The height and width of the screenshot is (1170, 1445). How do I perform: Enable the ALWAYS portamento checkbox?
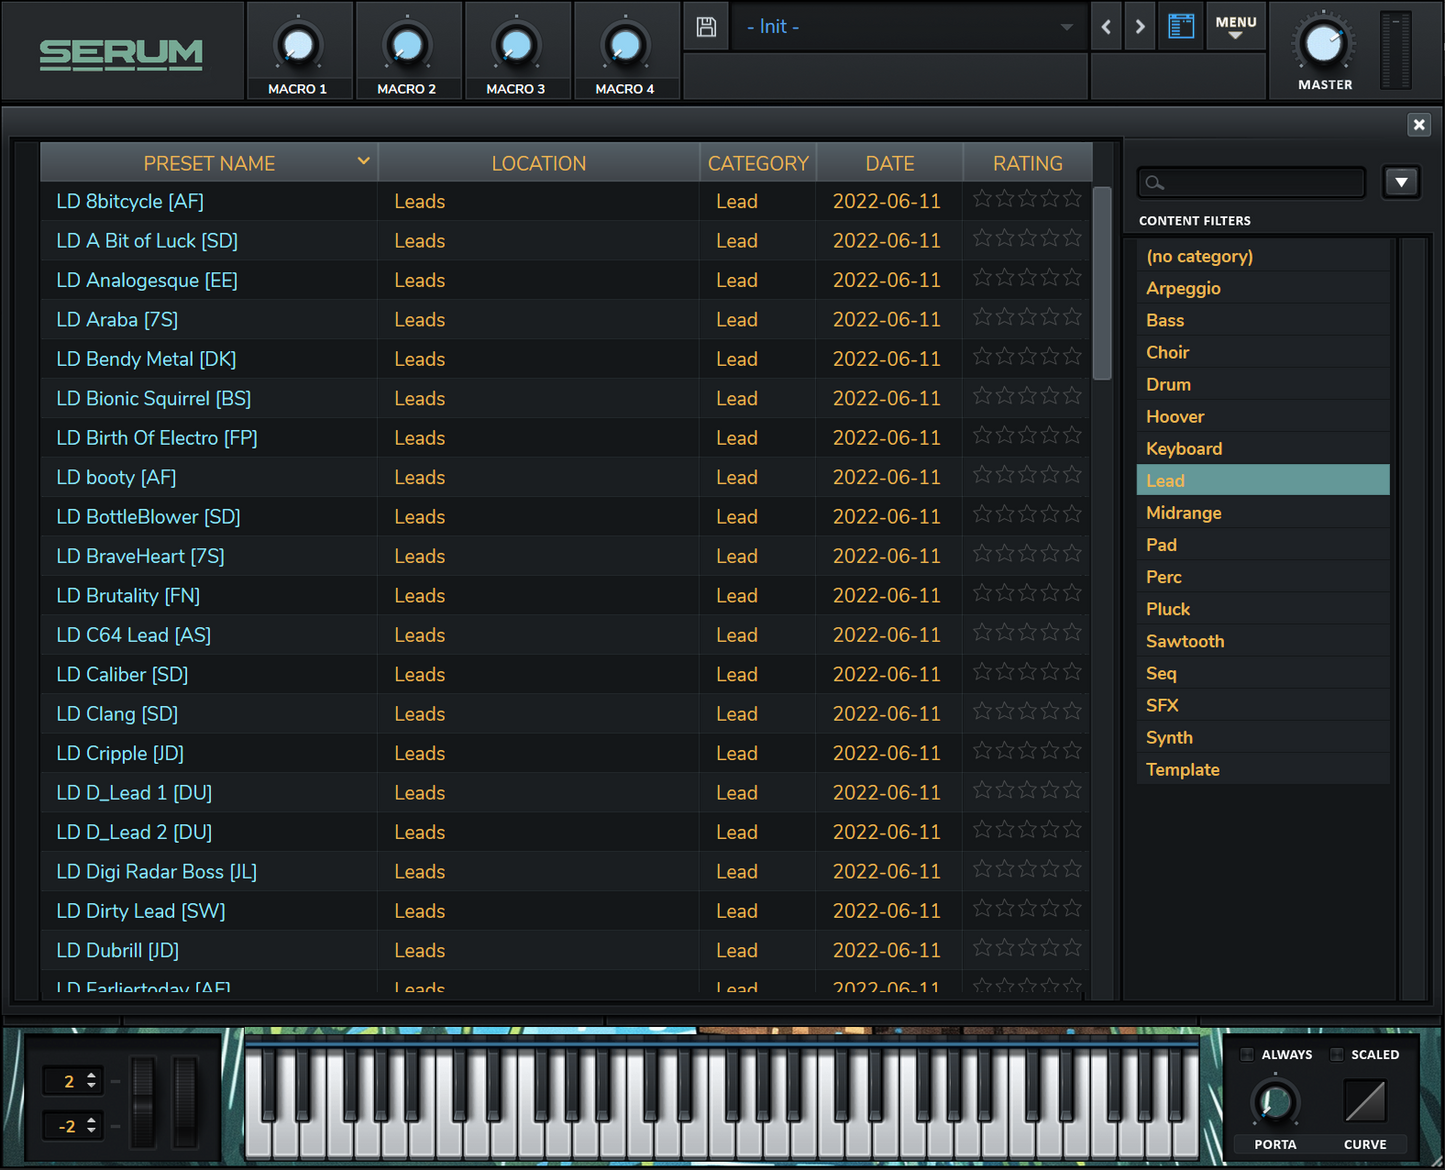1247,1054
